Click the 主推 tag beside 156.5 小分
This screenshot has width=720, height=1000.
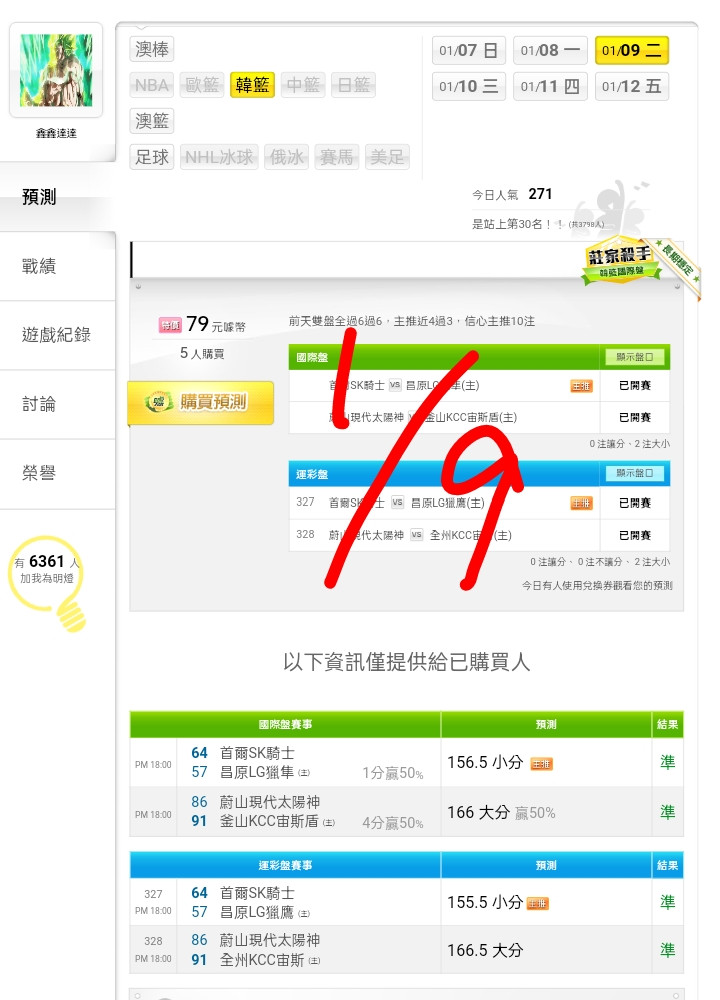click(541, 763)
